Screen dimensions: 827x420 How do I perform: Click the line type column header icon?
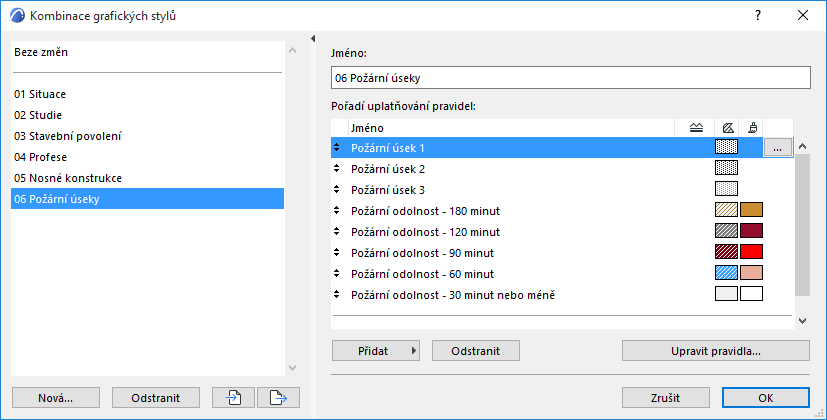tap(697, 127)
